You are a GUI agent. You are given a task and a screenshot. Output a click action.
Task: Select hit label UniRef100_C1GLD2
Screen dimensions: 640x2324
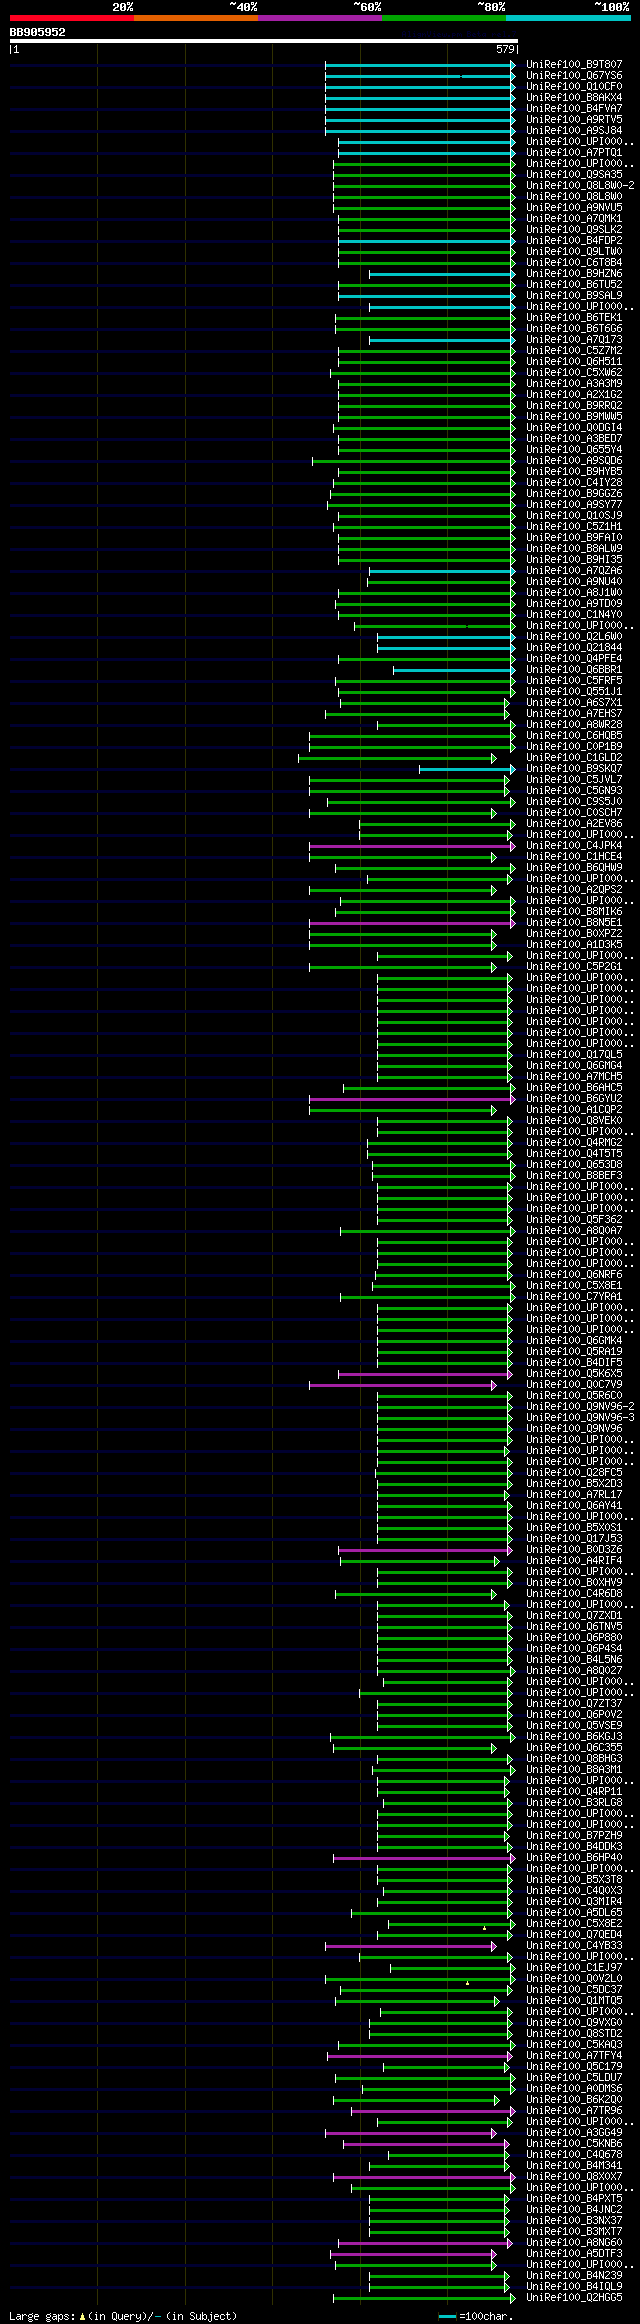pyautogui.click(x=574, y=758)
